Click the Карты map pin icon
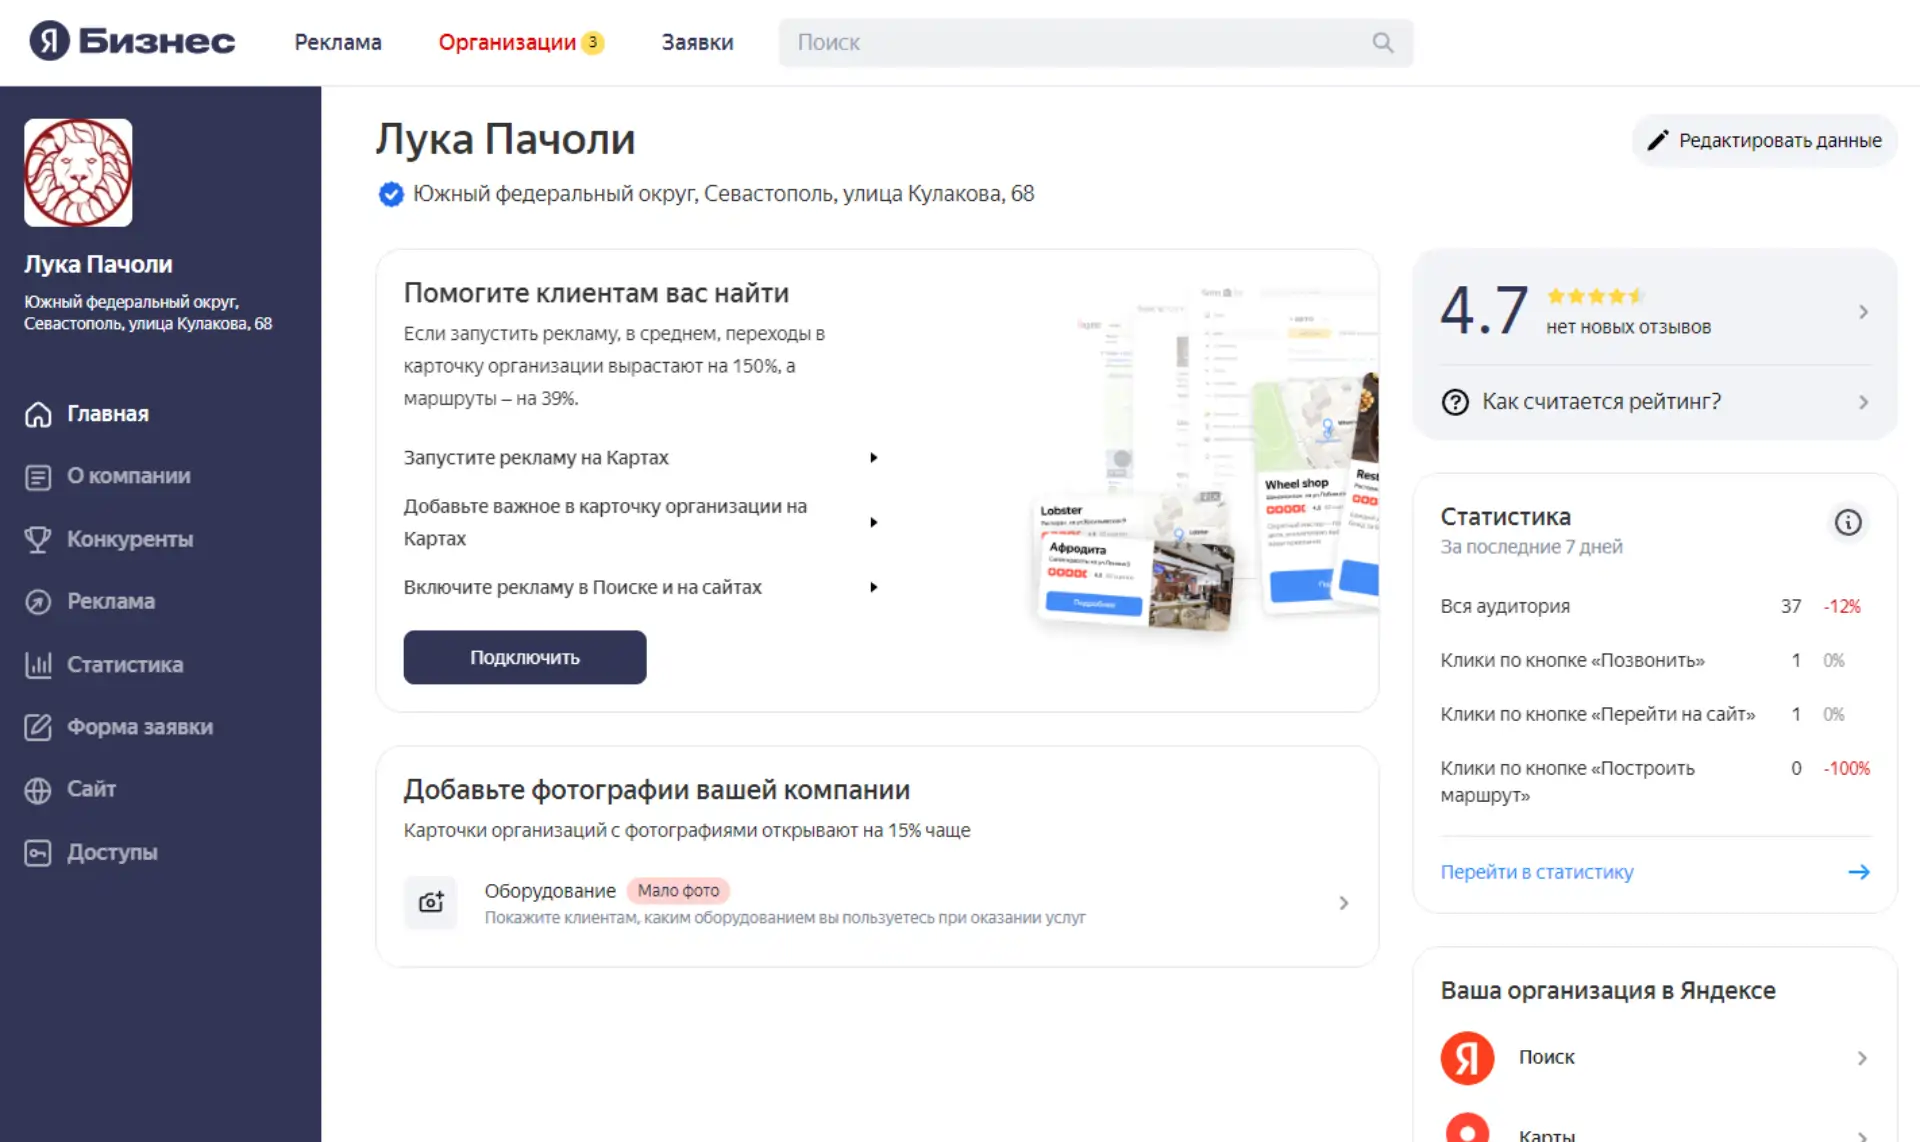This screenshot has width=1920, height=1142. 1467,1130
